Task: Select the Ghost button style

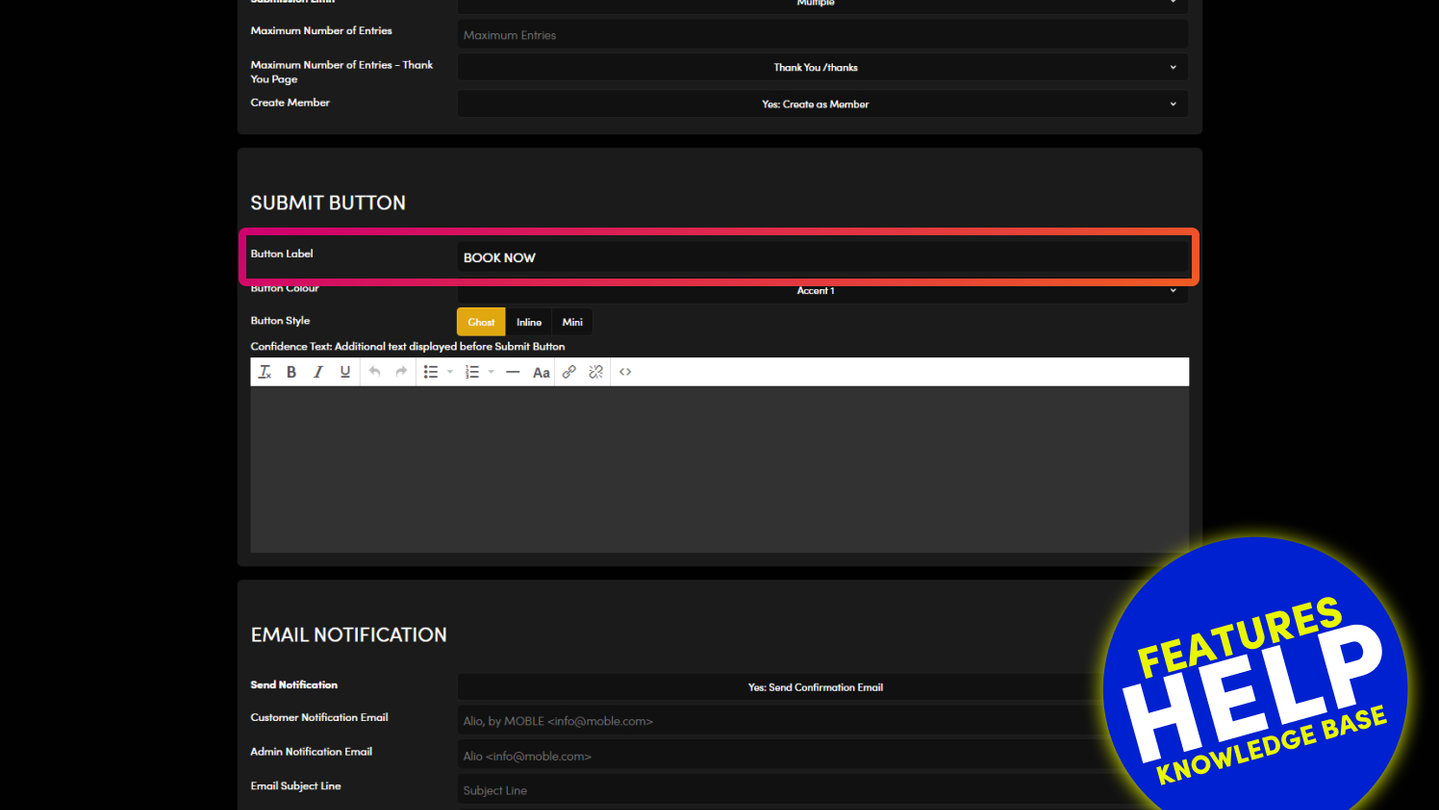Action: pos(481,322)
